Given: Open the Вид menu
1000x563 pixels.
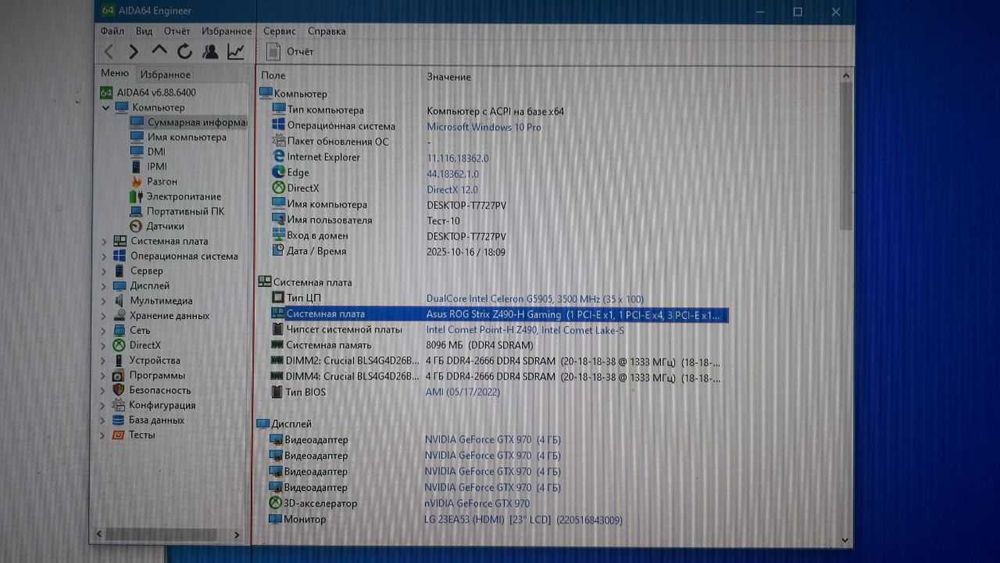Looking at the screenshot, I should tap(144, 31).
